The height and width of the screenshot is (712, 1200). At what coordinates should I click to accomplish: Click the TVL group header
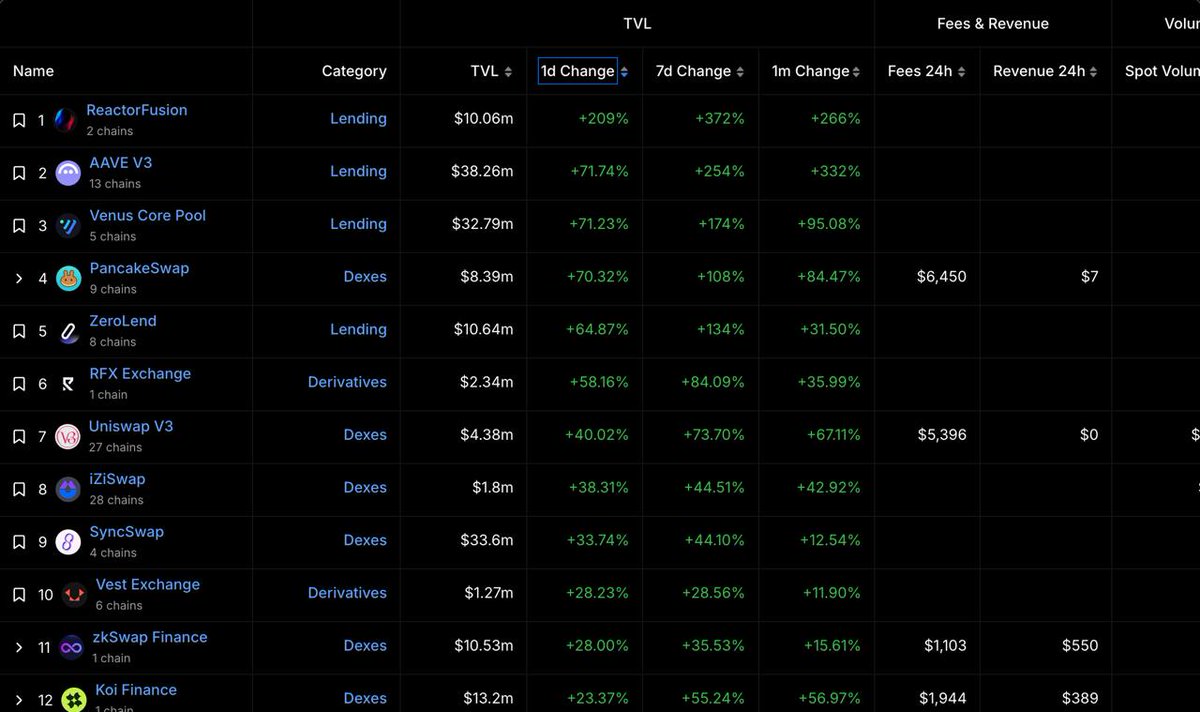[637, 23]
